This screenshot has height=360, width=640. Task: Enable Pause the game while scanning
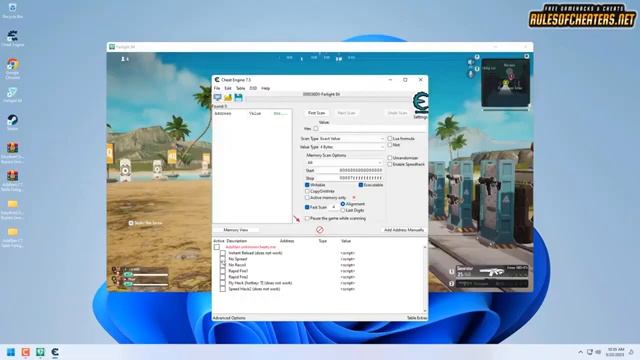coord(307,218)
